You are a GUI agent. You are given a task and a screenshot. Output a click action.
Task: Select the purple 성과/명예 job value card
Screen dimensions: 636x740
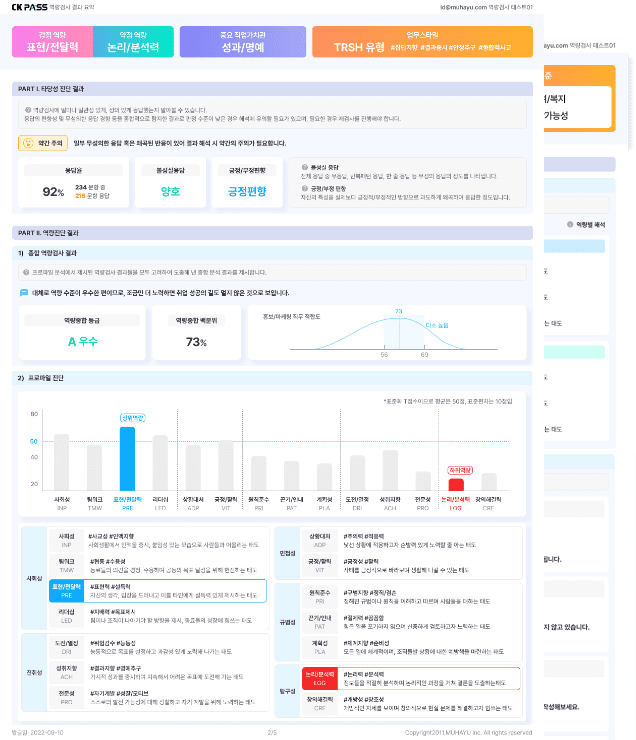coord(244,42)
